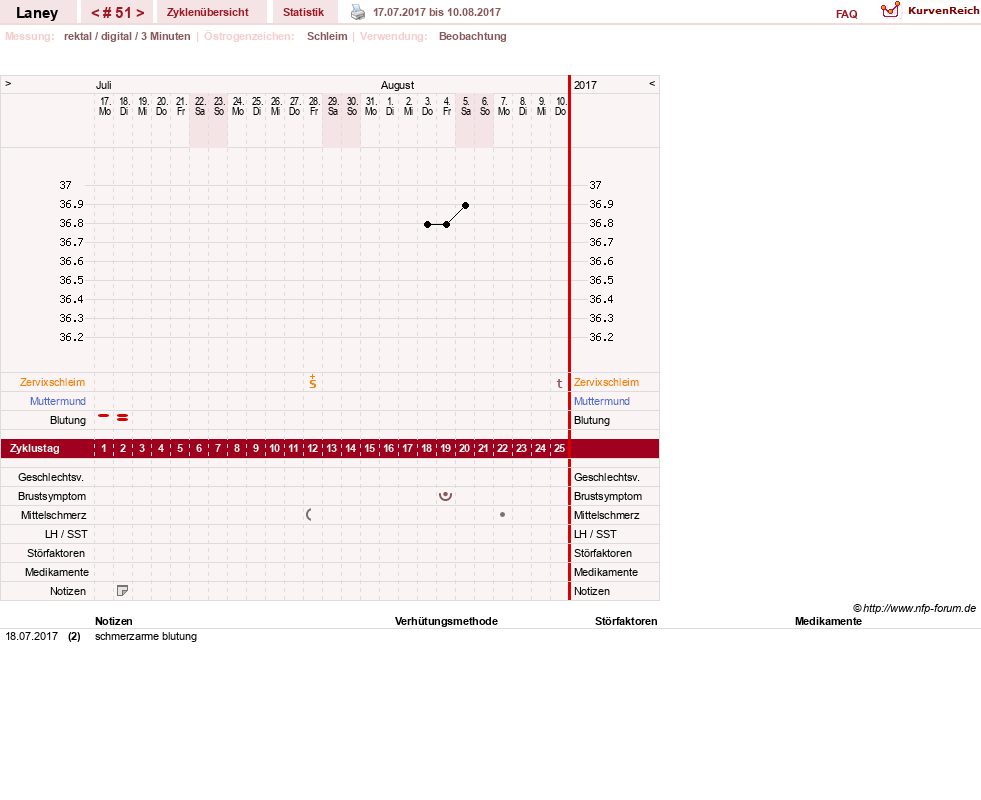Click the left Medikamente row label
Screen dimensions: 981x800
tap(57, 572)
